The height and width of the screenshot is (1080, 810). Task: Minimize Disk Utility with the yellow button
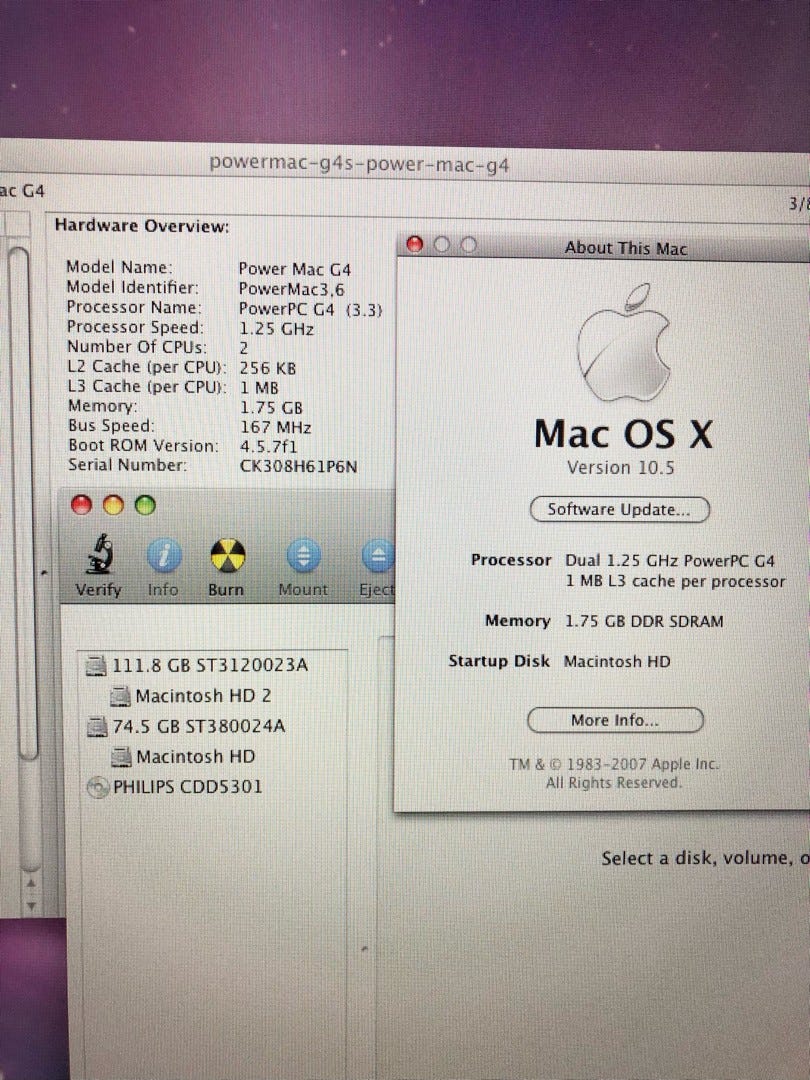(x=113, y=506)
